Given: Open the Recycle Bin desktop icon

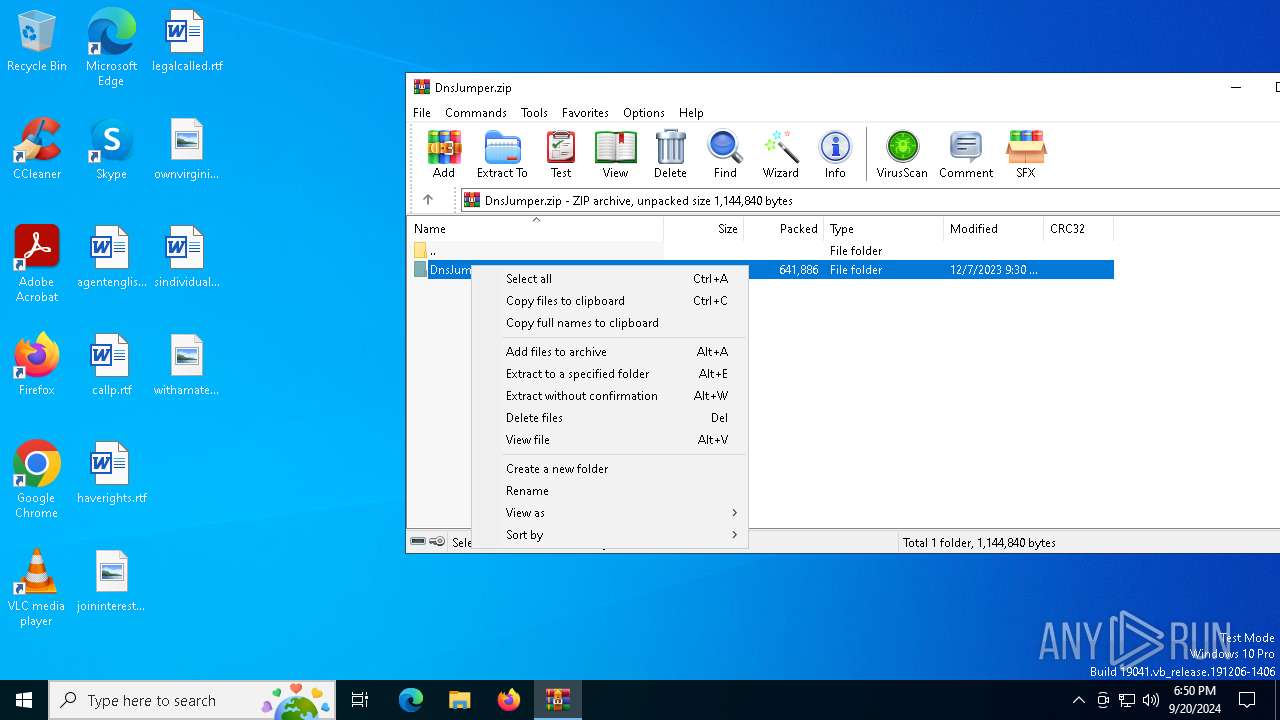Looking at the screenshot, I should coord(37,42).
